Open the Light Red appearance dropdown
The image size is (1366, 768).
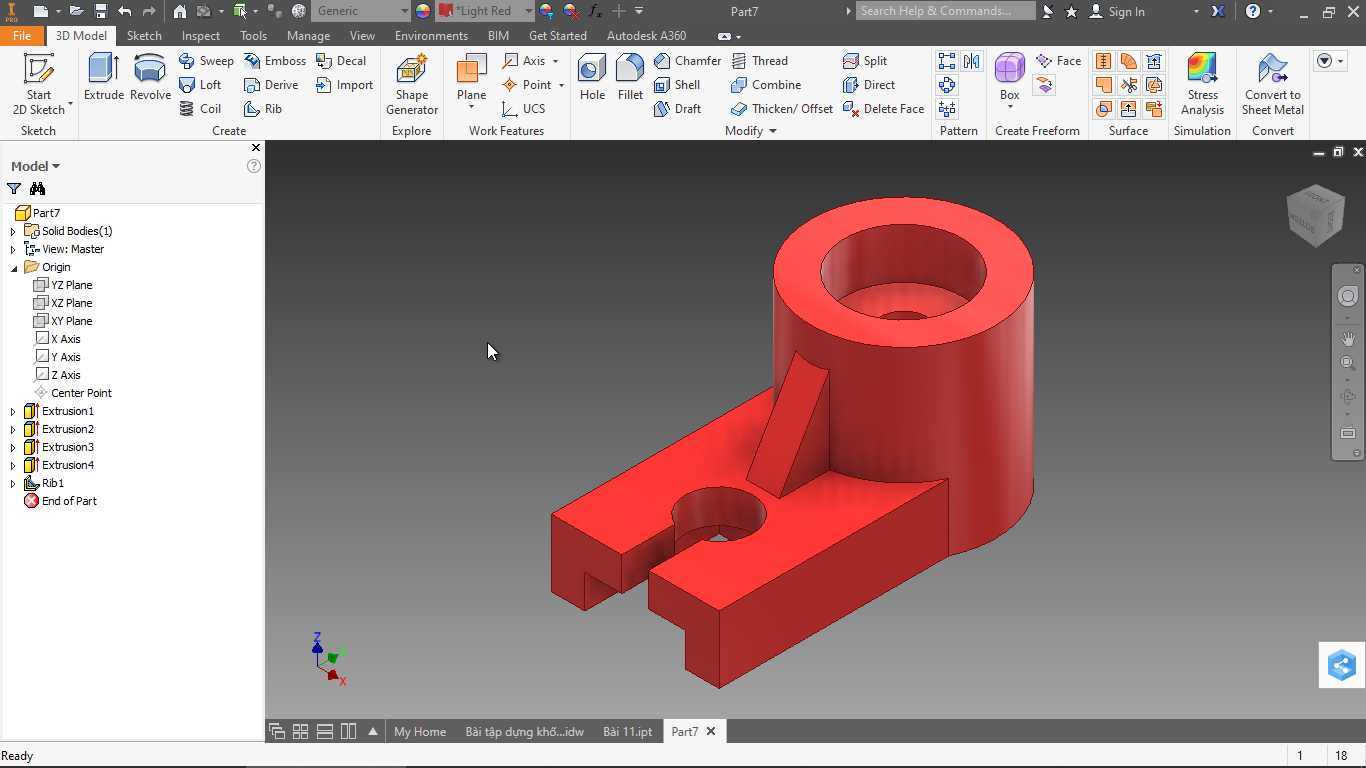click(485, 11)
